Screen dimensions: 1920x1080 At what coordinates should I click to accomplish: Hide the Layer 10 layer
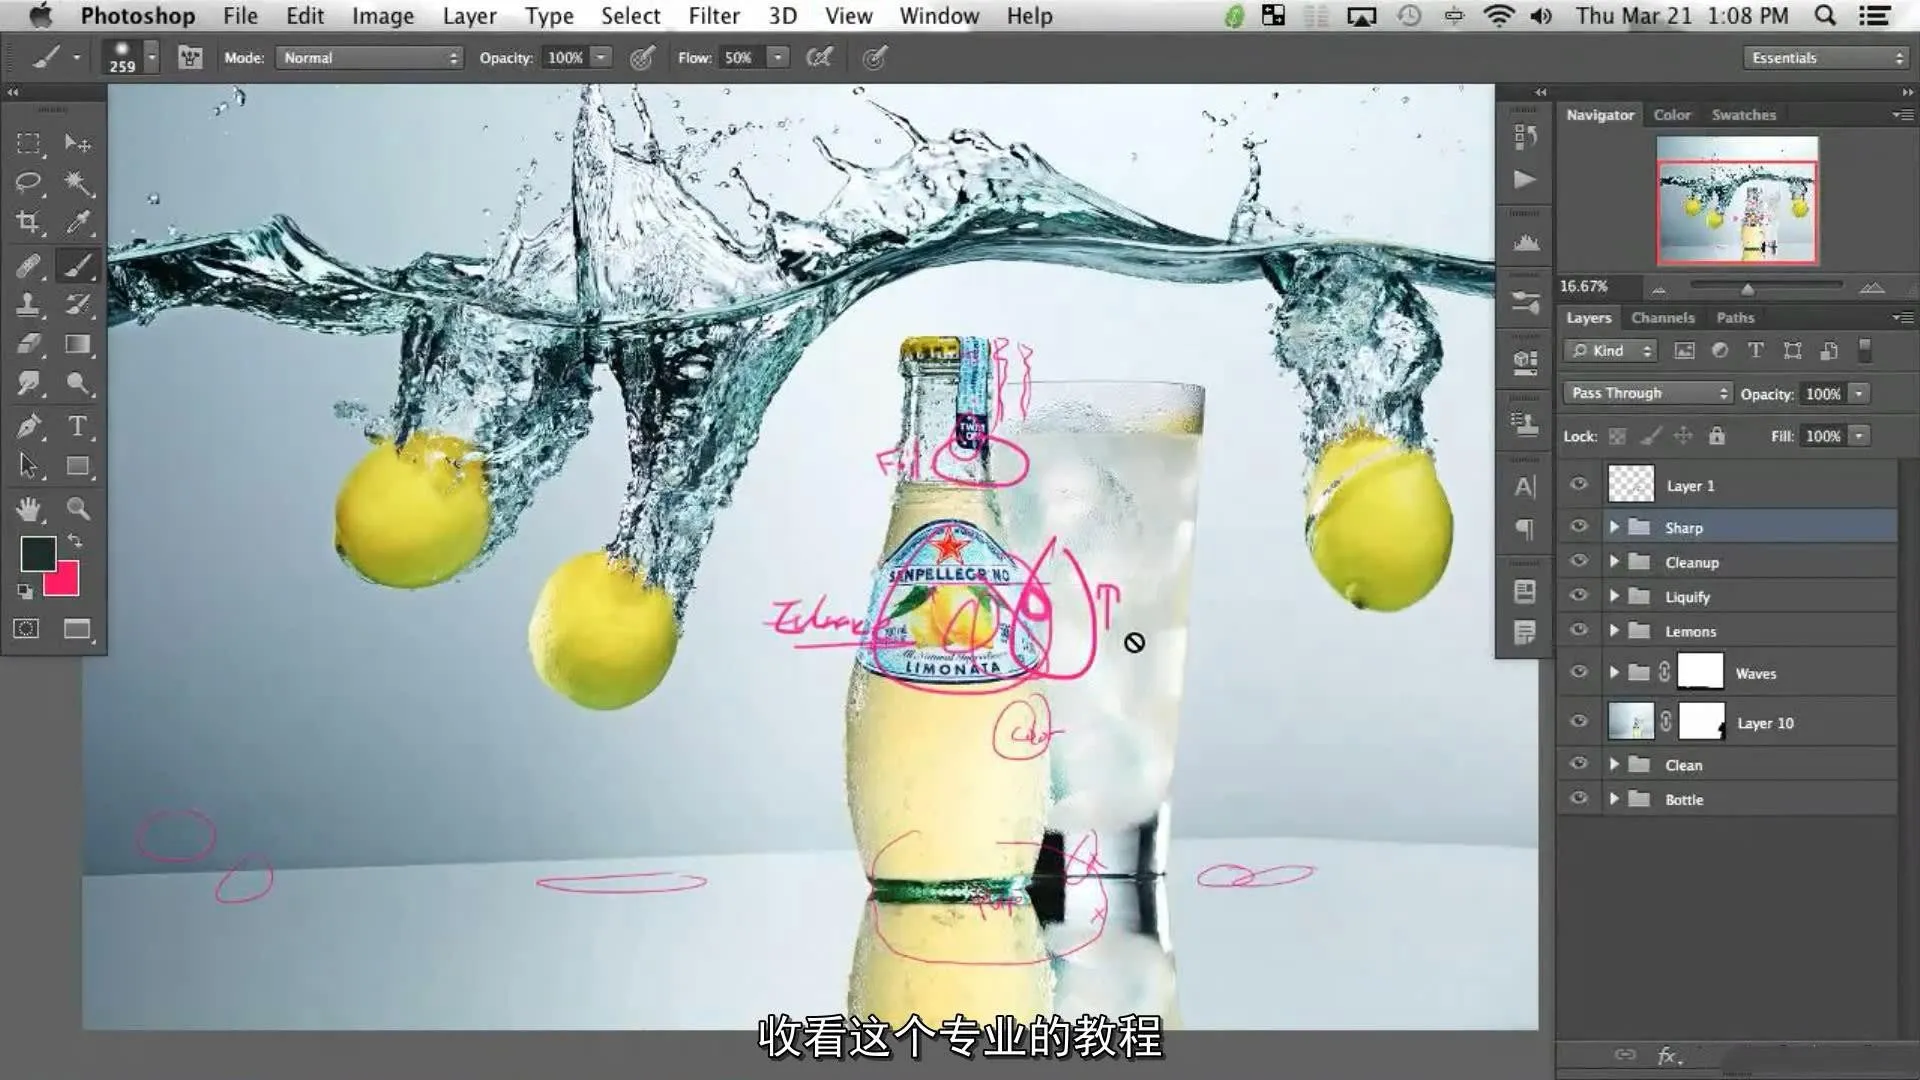click(x=1579, y=721)
